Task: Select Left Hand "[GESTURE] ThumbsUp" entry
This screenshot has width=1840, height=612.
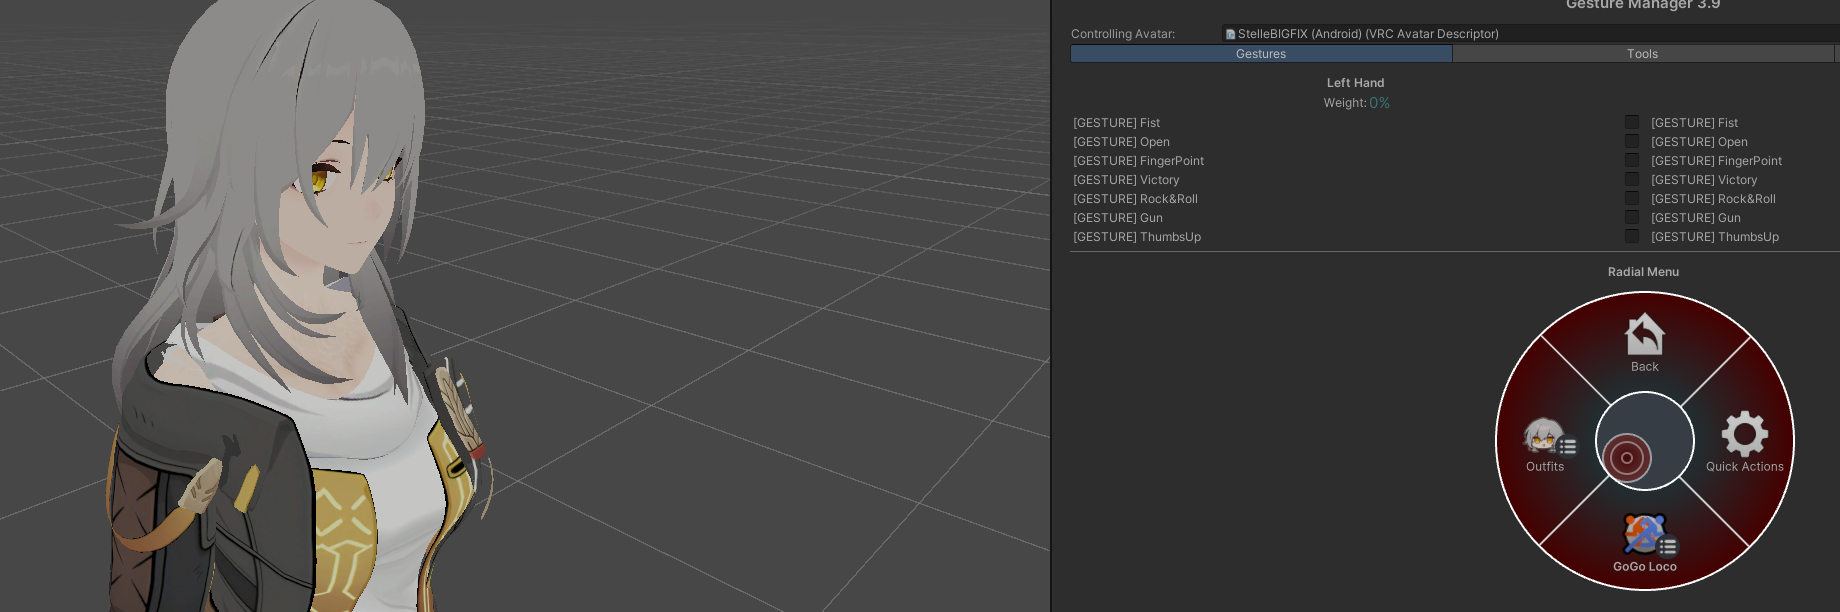Action: (x=1137, y=237)
